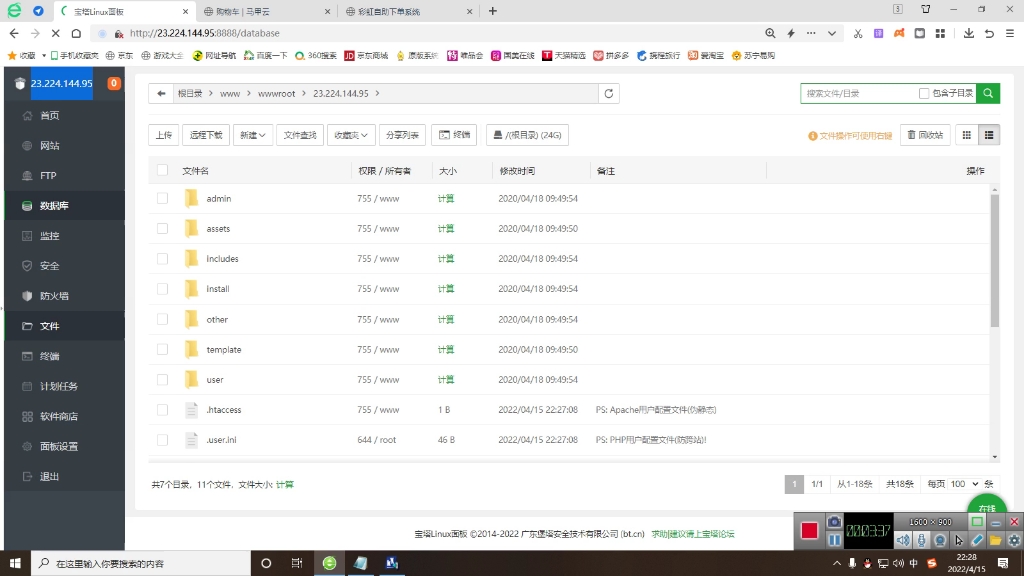Viewport: 1024px width, 576px height.
Task: Expand the 收藏夹 dropdown
Action: click(x=351, y=135)
